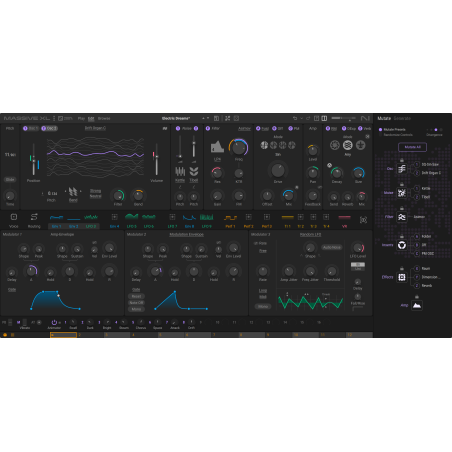Click the Filter mutate icon in Mutate panel

pos(402,217)
